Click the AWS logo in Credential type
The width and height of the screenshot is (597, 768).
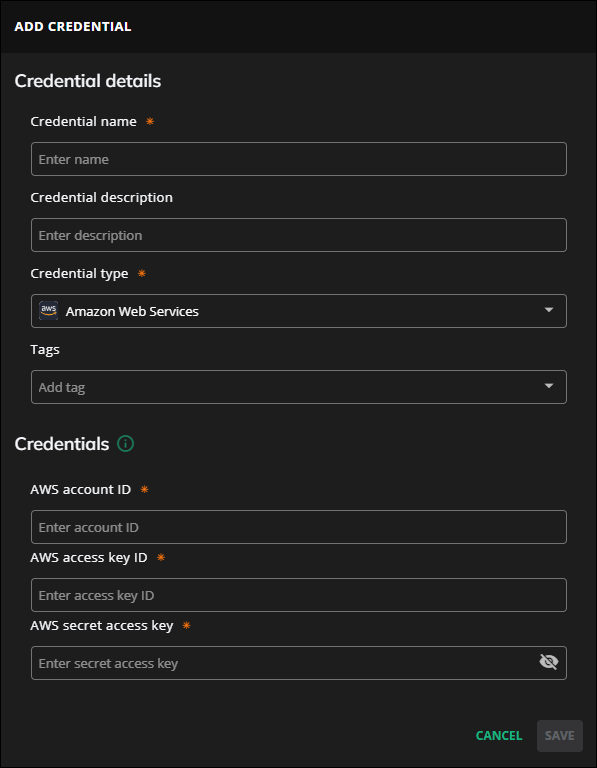(x=48, y=311)
